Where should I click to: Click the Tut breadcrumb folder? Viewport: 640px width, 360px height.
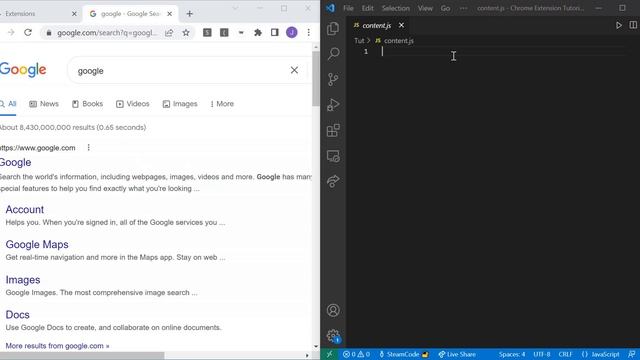coord(359,40)
